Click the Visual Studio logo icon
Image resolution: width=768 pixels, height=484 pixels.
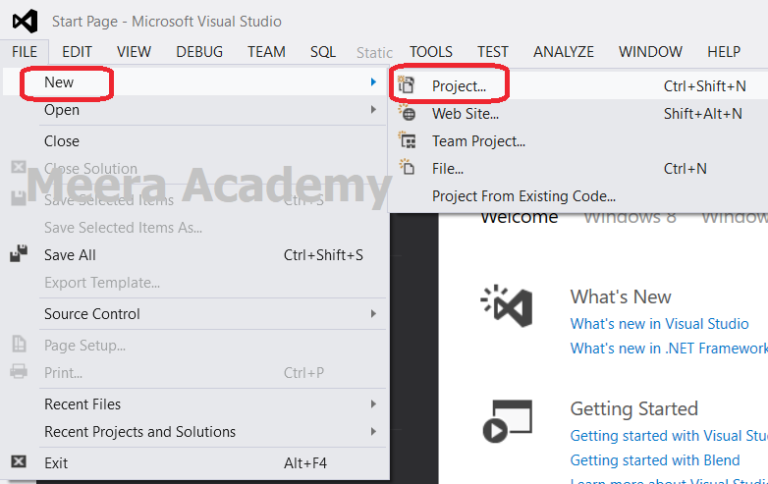24,21
